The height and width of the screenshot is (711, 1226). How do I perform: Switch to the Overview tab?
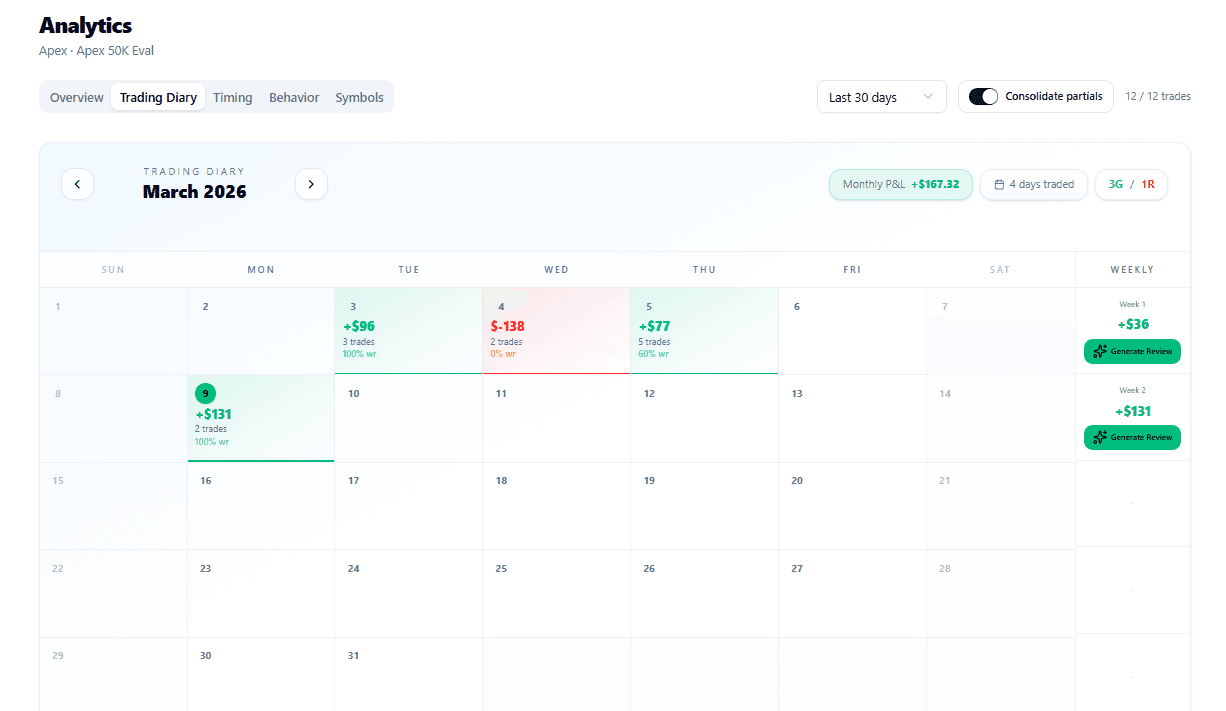(x=77, y=97)
